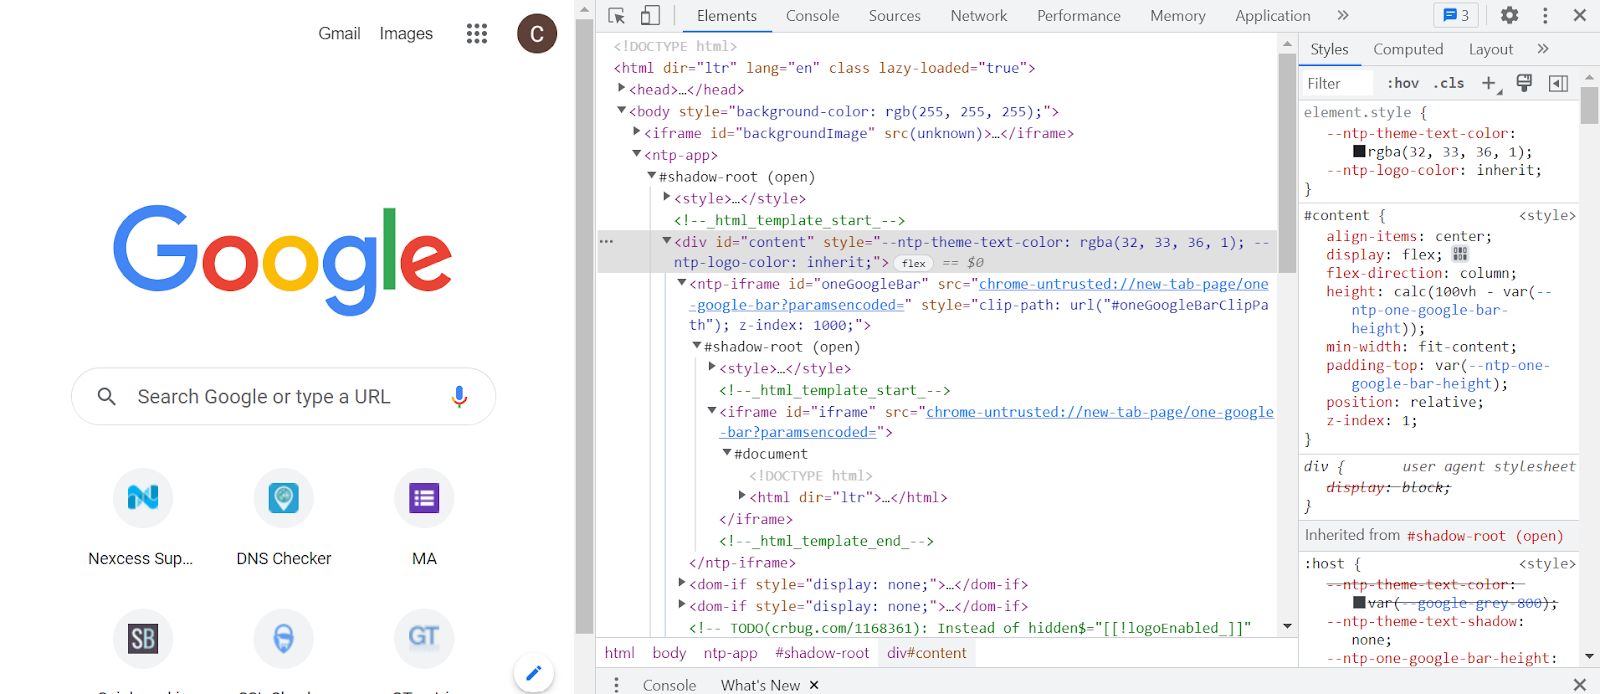This screenshot has height=694, width=1600.
Task: Close the bottom drawer with X
Action: [x=1580, y=684]
